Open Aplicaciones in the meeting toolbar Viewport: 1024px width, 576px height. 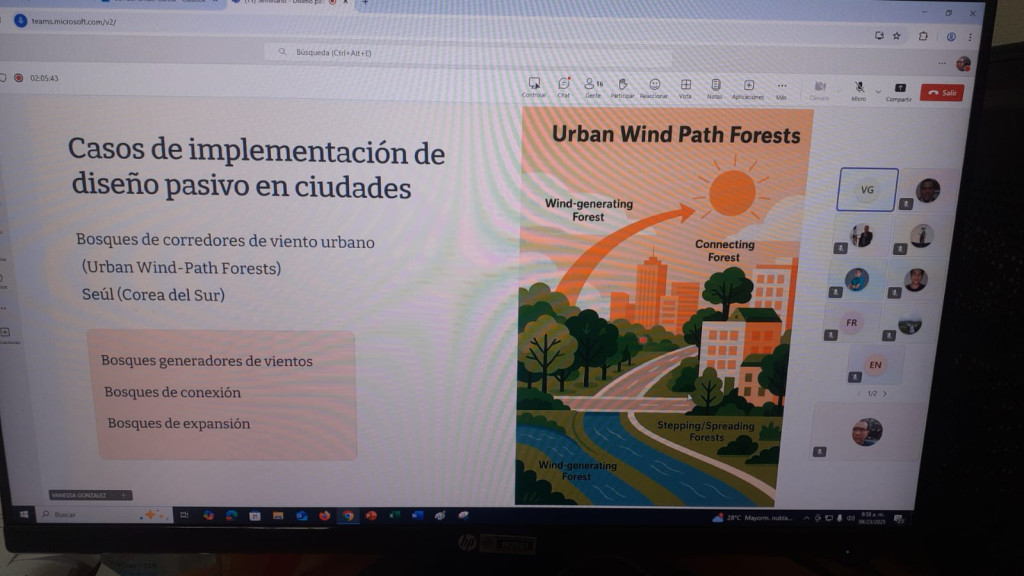(748, 88)
